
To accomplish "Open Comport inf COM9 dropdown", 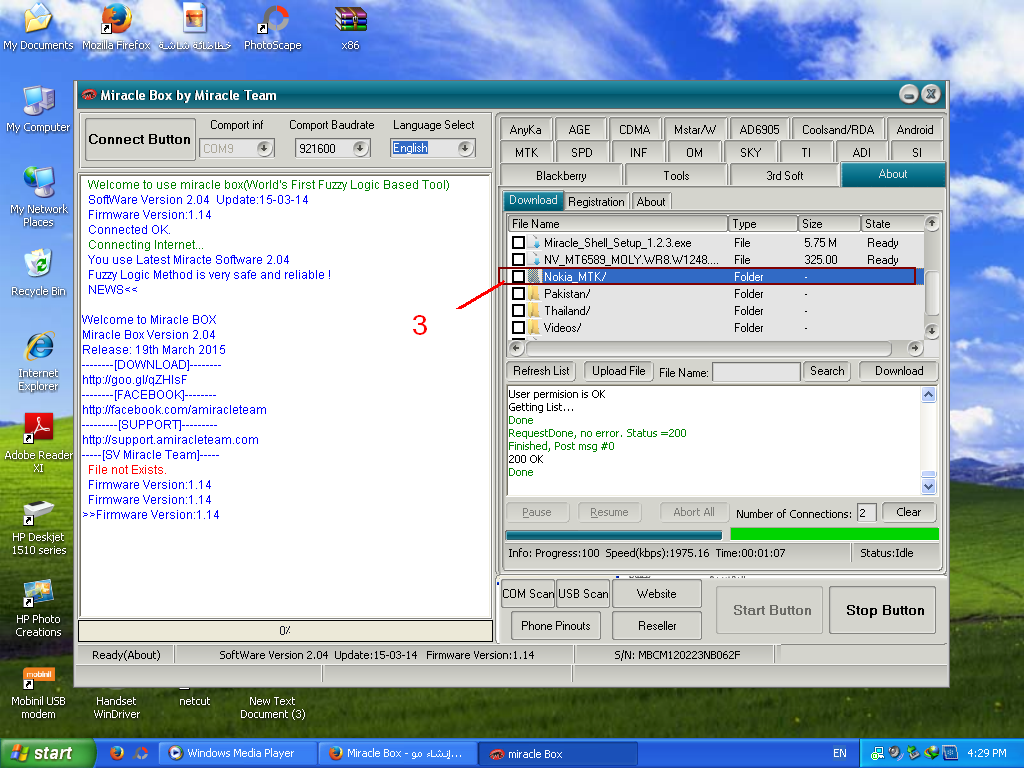I will point(264,148).
